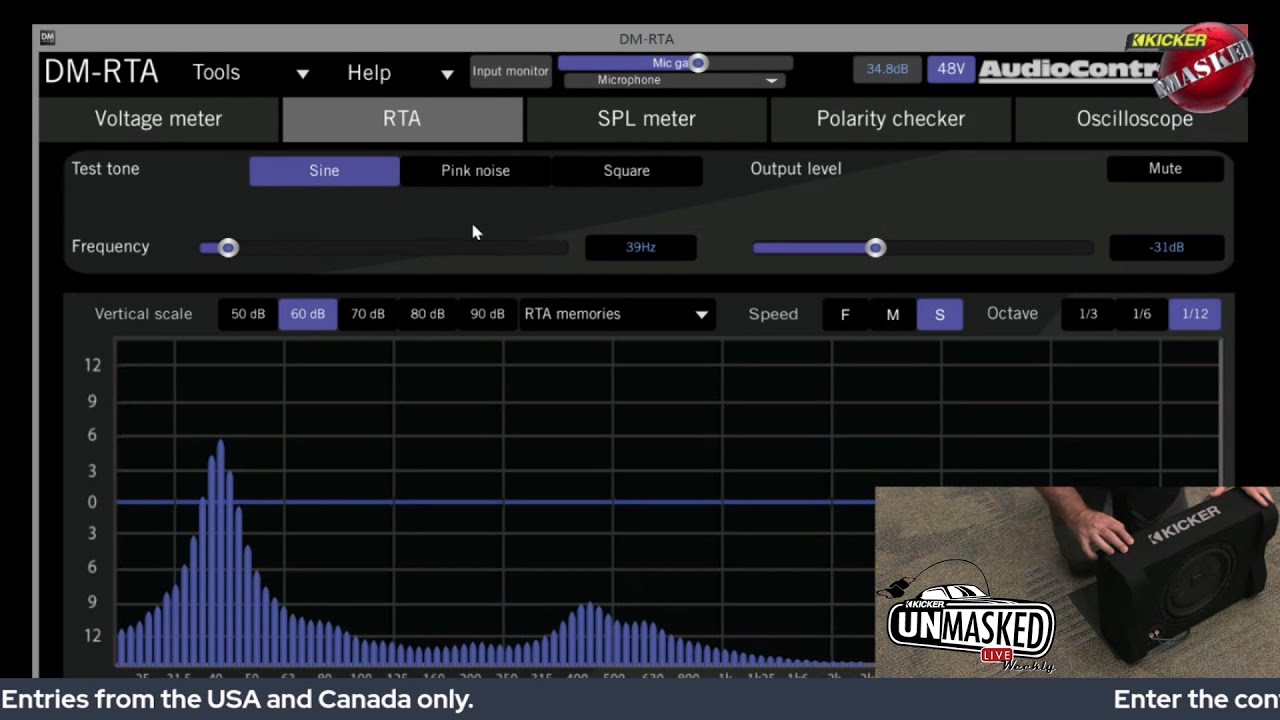Set speed to F (fast)
The width and height of the screenshot is (1280, 720).
pos(845,314)
